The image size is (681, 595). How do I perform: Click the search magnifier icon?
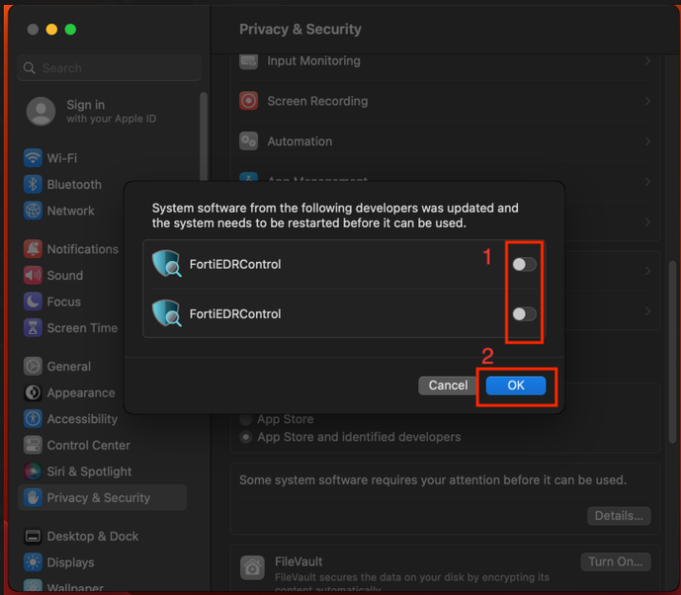[29, 68]
